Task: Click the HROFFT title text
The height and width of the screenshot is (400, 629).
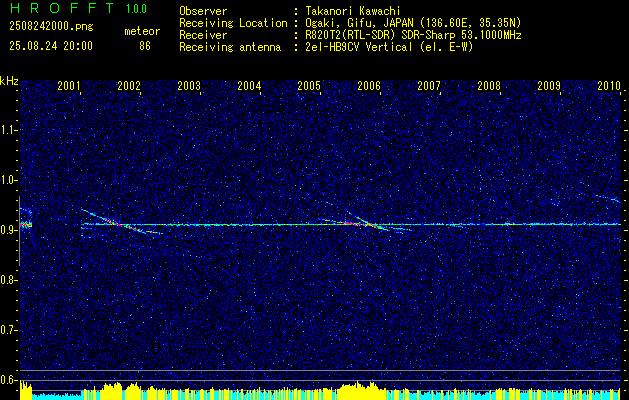Action: 62,8
